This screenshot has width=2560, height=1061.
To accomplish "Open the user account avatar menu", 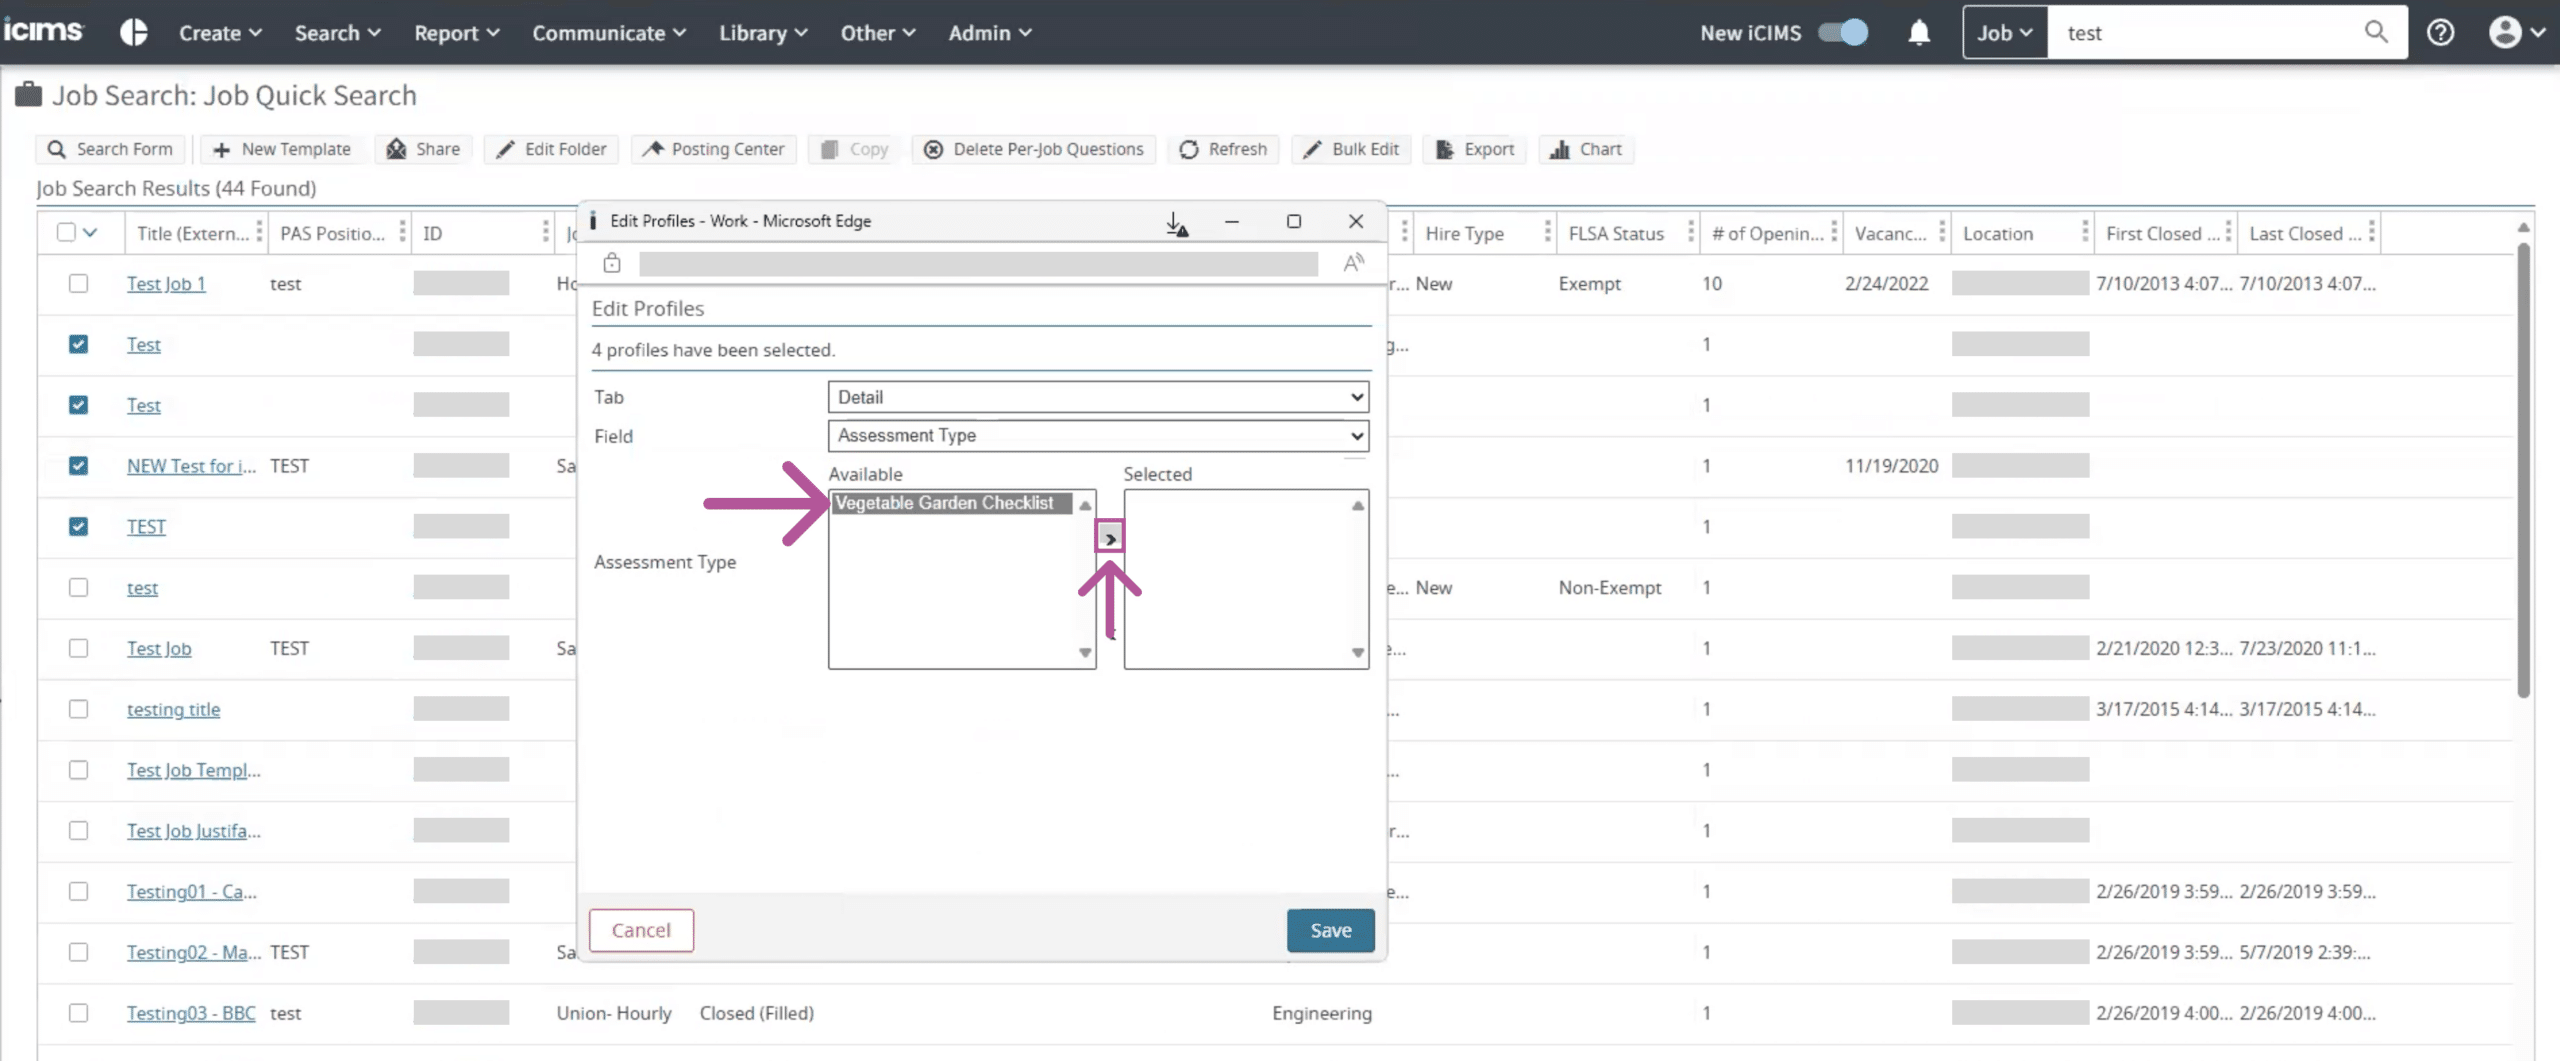I will click(2516, 33).
